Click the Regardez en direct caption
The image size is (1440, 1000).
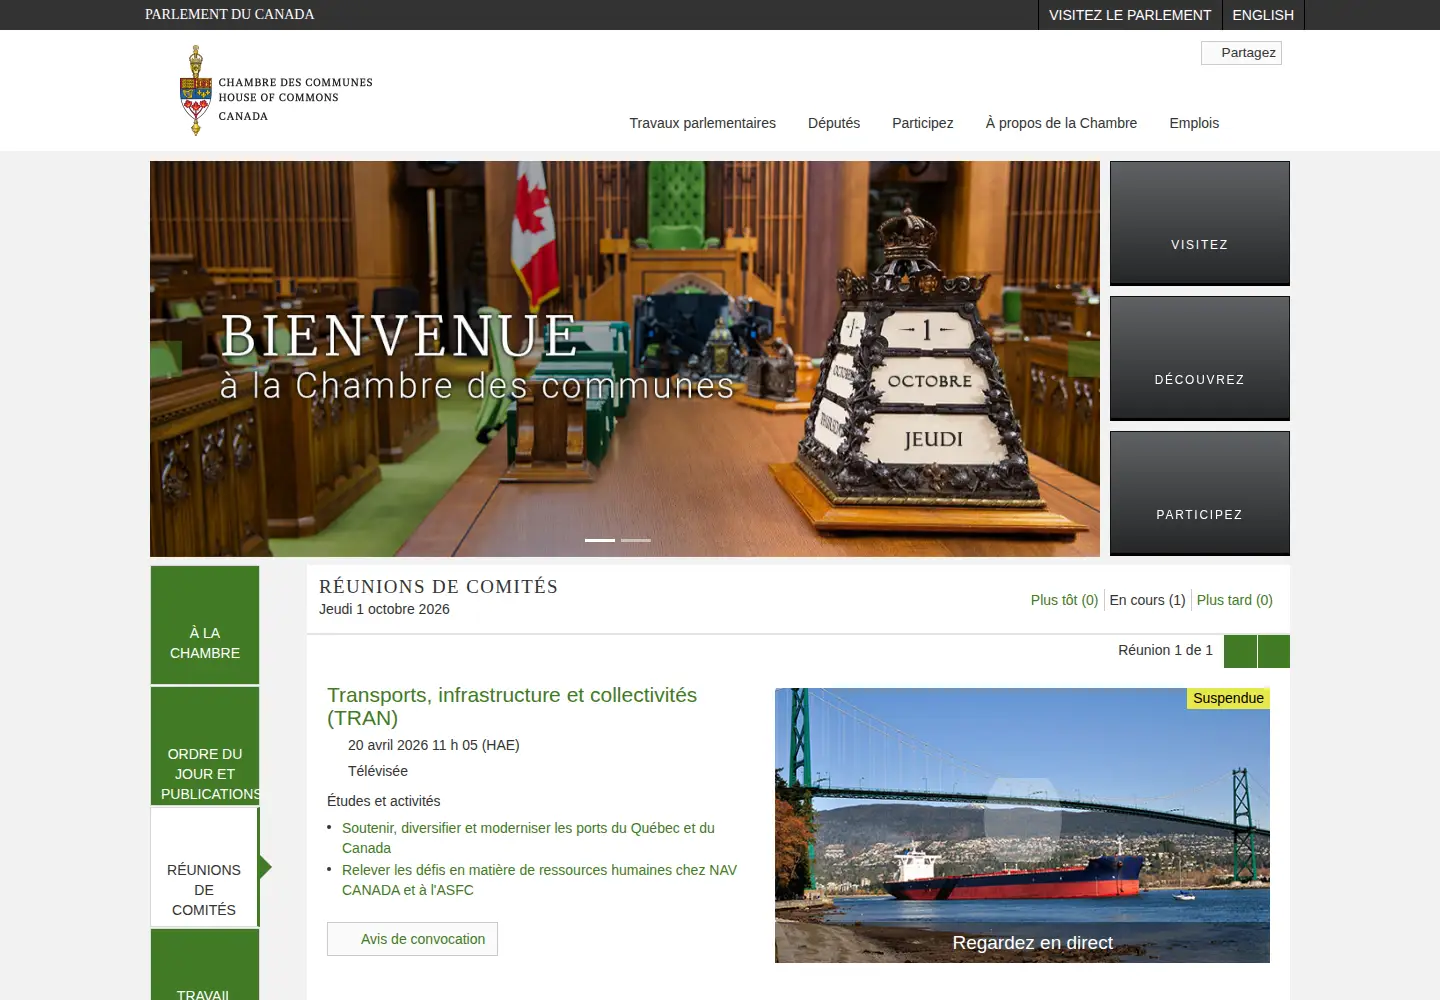(x=1032, y=943)
